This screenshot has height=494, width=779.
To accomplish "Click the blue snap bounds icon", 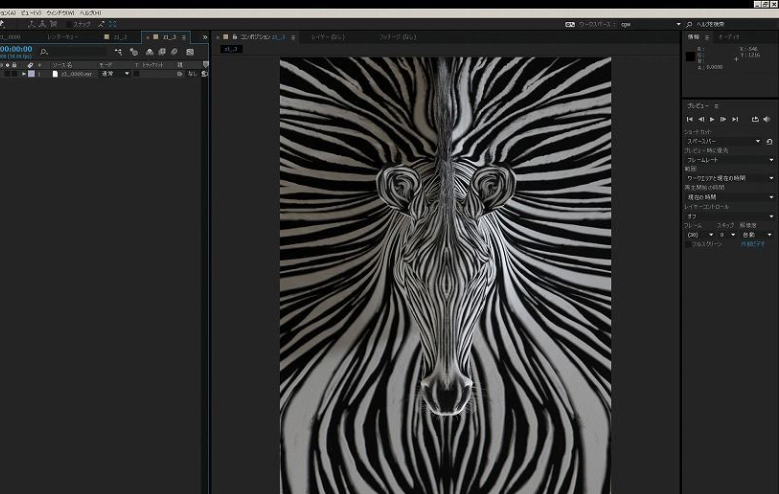I will (113, 24).
